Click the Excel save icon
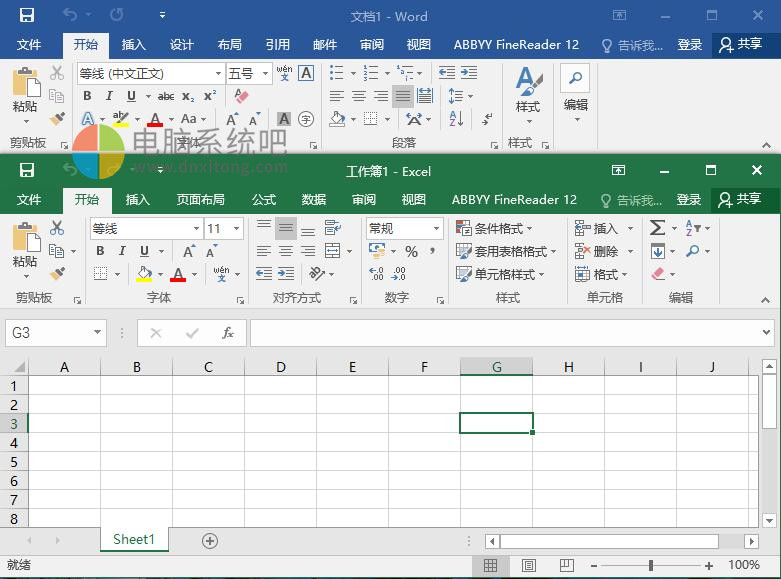This screenshot has height=579, width=781. point(26,170)
